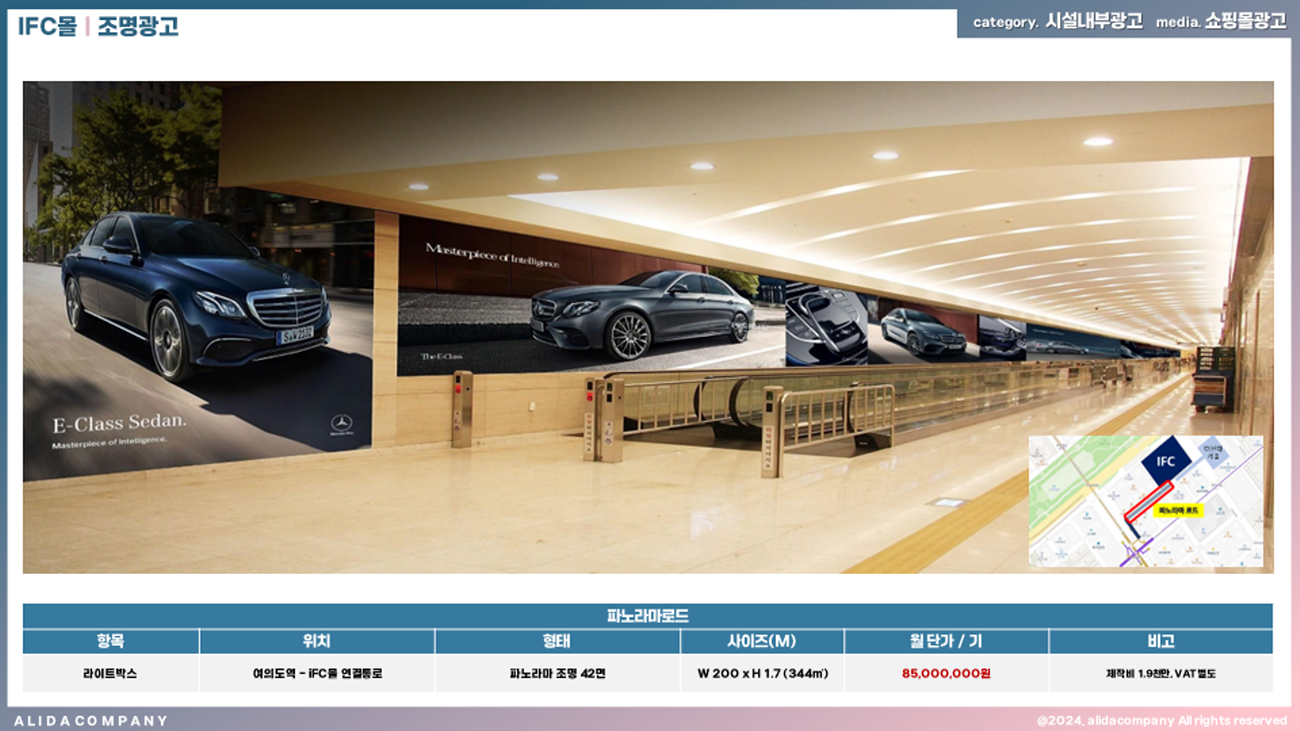
Task: Click the 파노라마 조명 42면 cell
Action: click(557, 674)
